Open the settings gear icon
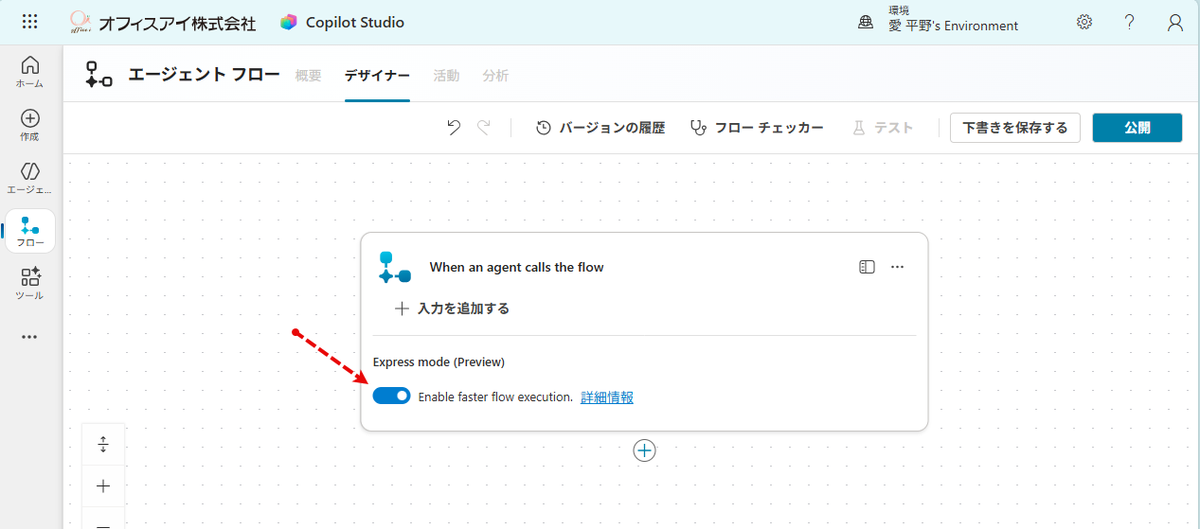This screenshot has width=1200, height=529. [x=1084, y=22]
